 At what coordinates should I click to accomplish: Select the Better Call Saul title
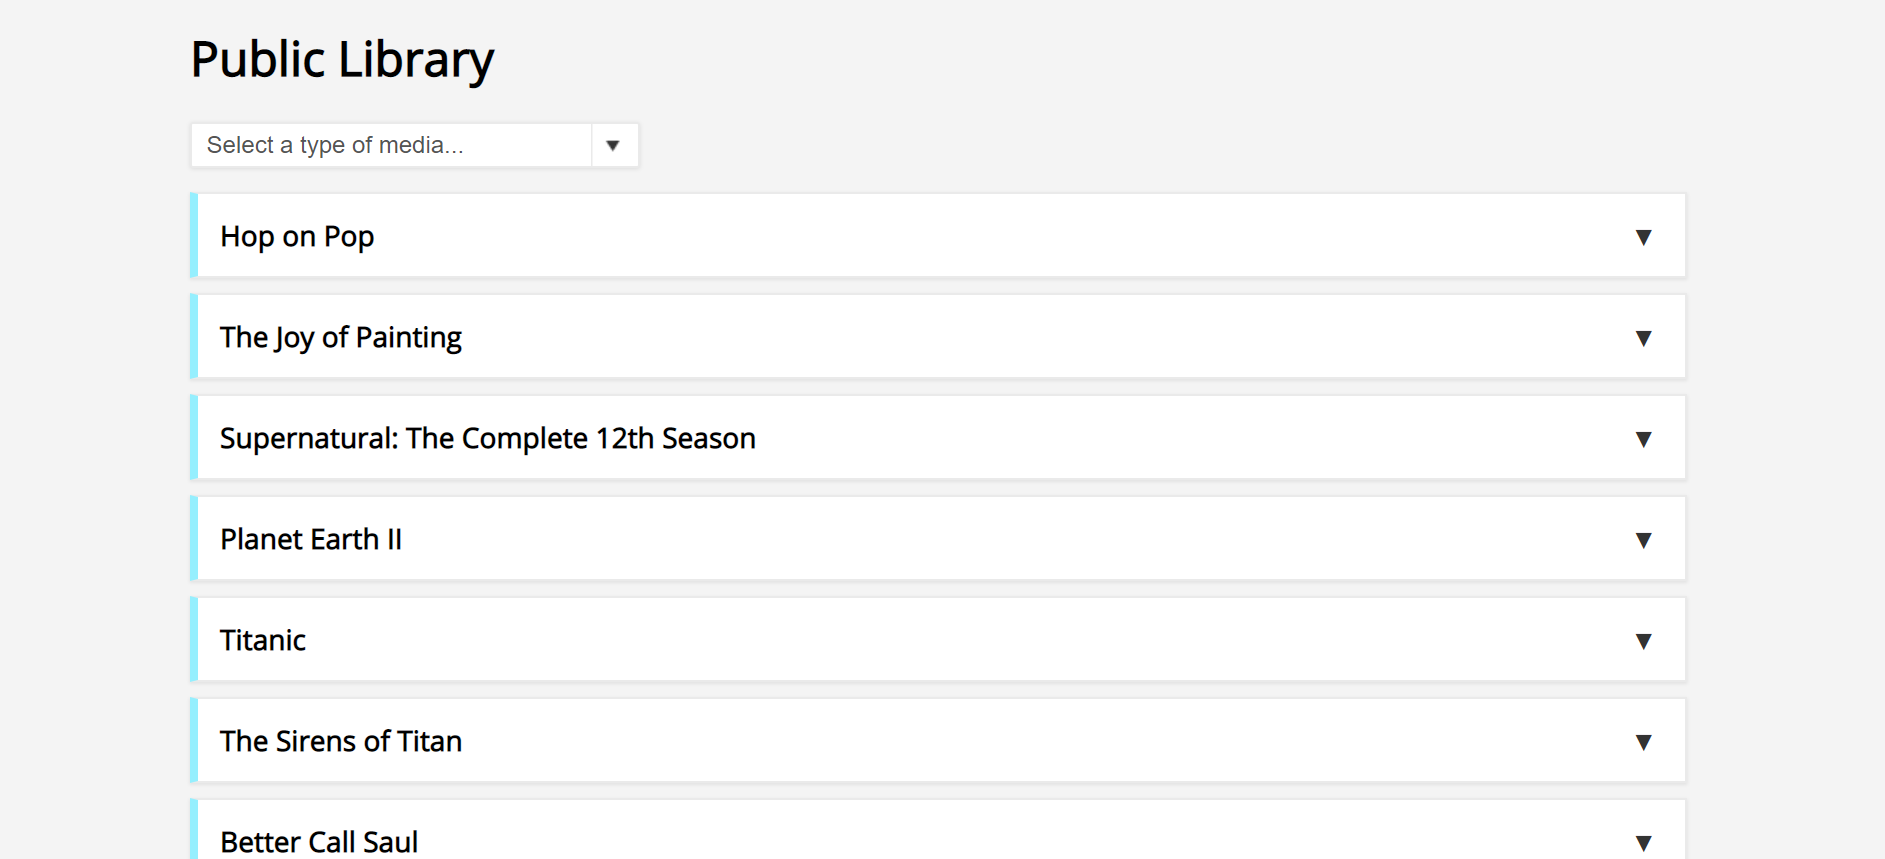(319, 842)
